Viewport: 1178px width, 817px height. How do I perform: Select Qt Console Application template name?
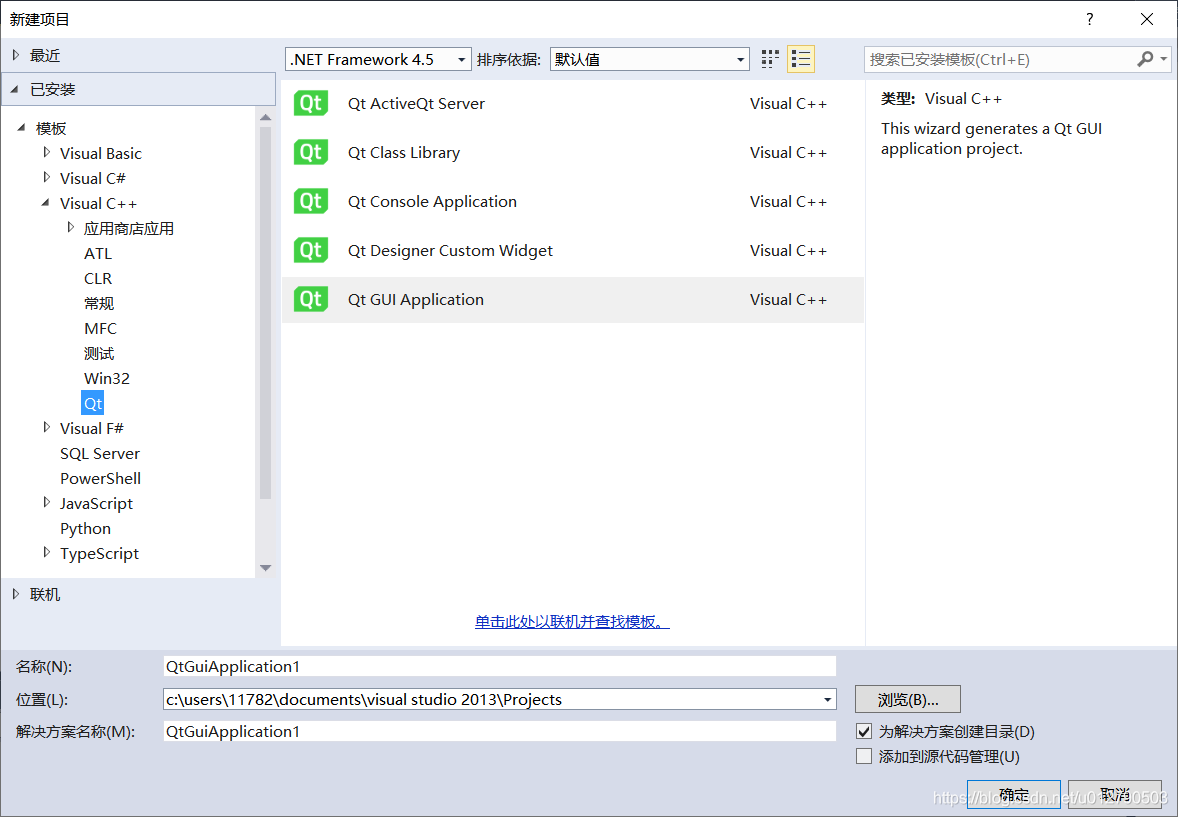click(432, 201)
